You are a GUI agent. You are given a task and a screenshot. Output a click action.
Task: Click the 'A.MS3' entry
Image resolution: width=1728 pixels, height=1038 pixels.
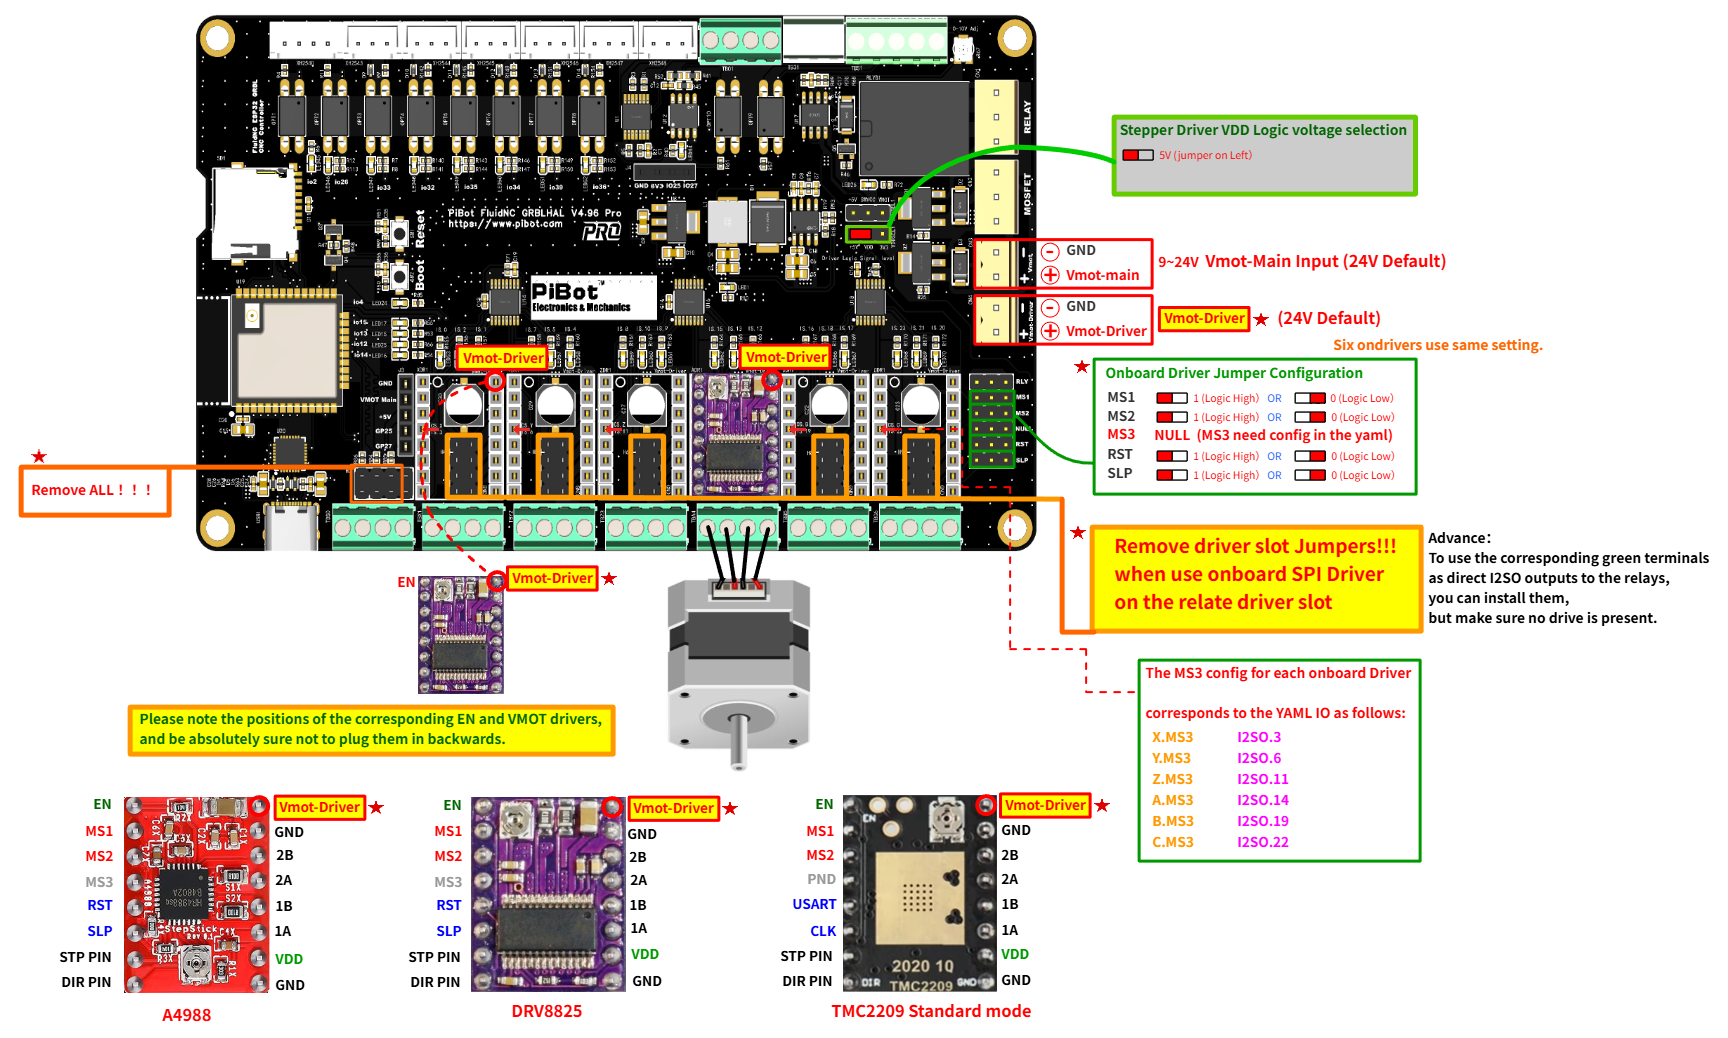click(x=1172, y=800)
